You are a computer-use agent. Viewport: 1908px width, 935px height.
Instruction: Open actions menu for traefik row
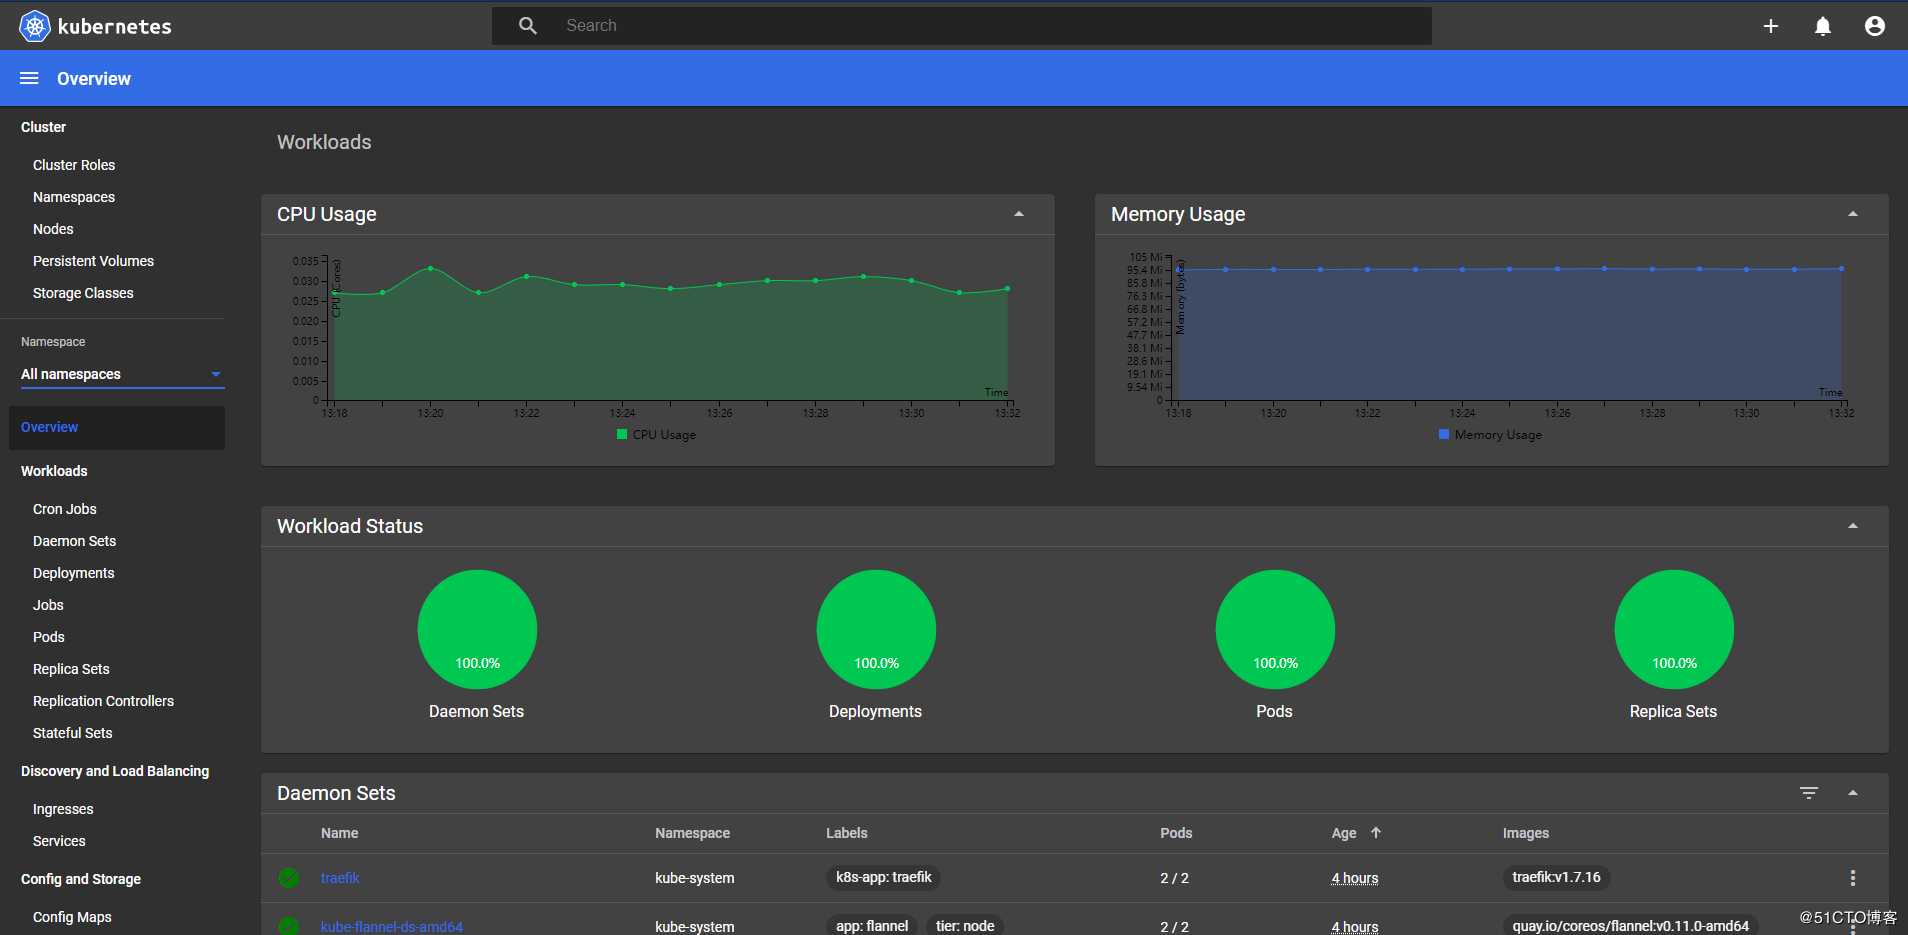pyautogui.click(x=1852, y=878)
